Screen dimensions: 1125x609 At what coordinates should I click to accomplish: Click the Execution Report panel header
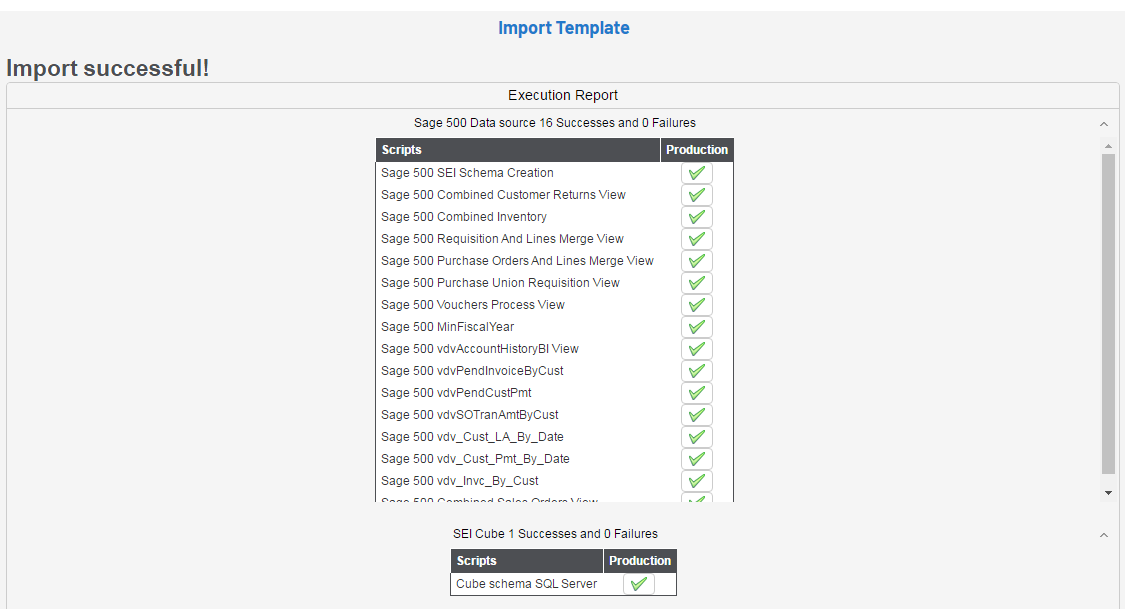point(562,96)
